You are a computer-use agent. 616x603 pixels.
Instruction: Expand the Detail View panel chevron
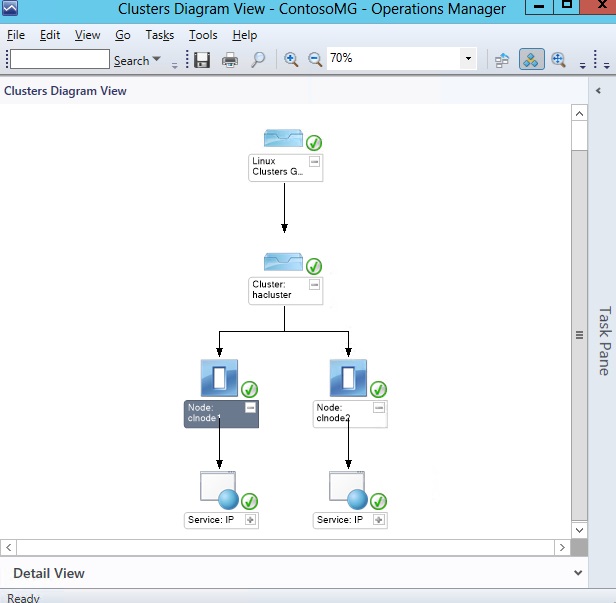pyautogui.click(x=578, y=573)
